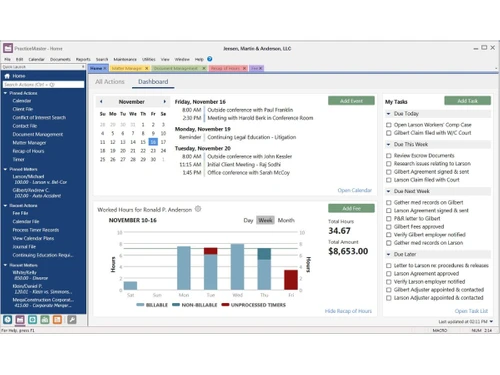Collapse the Due Today task group

click(388, 114)
